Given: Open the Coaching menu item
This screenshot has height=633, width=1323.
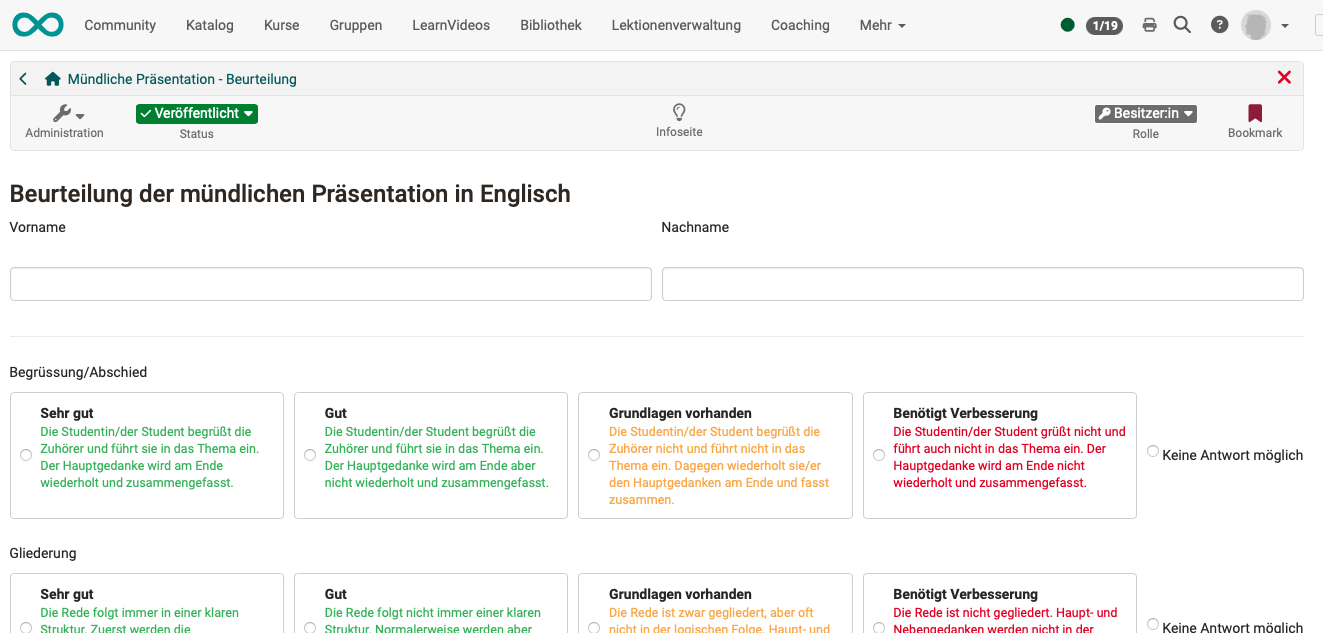Looking at the screenshot, I should point(800,24).
